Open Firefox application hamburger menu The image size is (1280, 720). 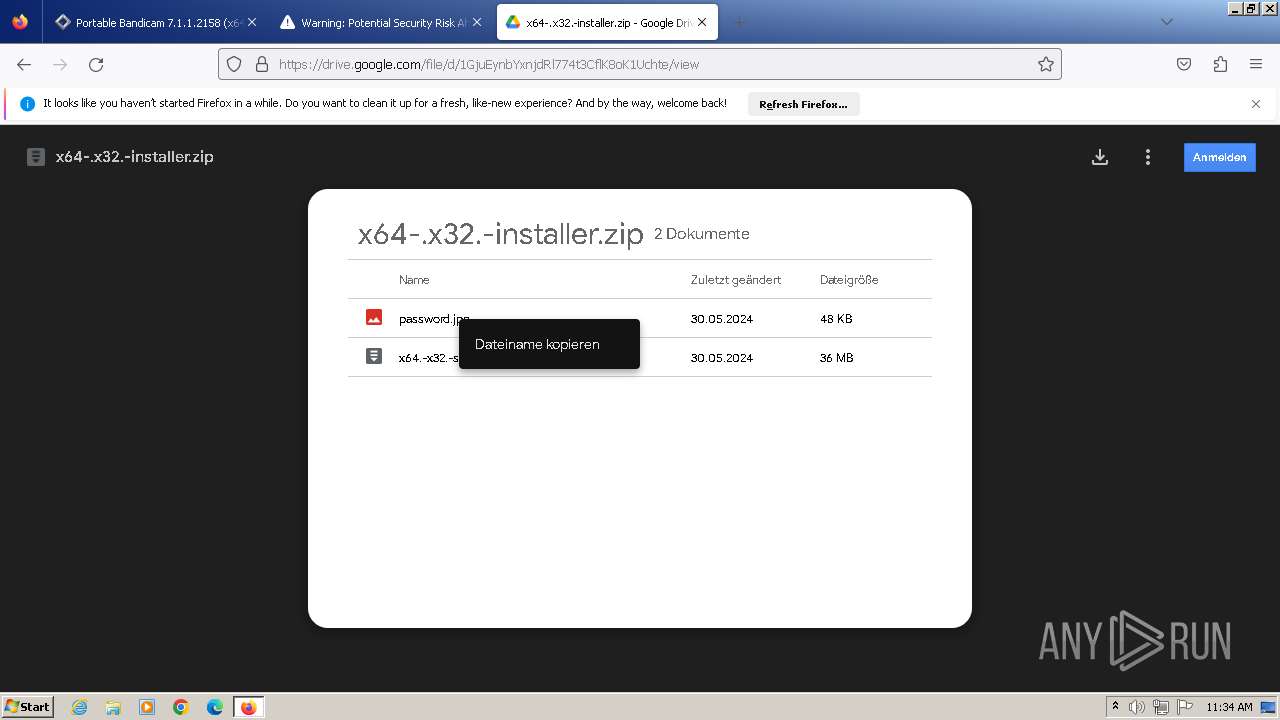click(1256, 64)
